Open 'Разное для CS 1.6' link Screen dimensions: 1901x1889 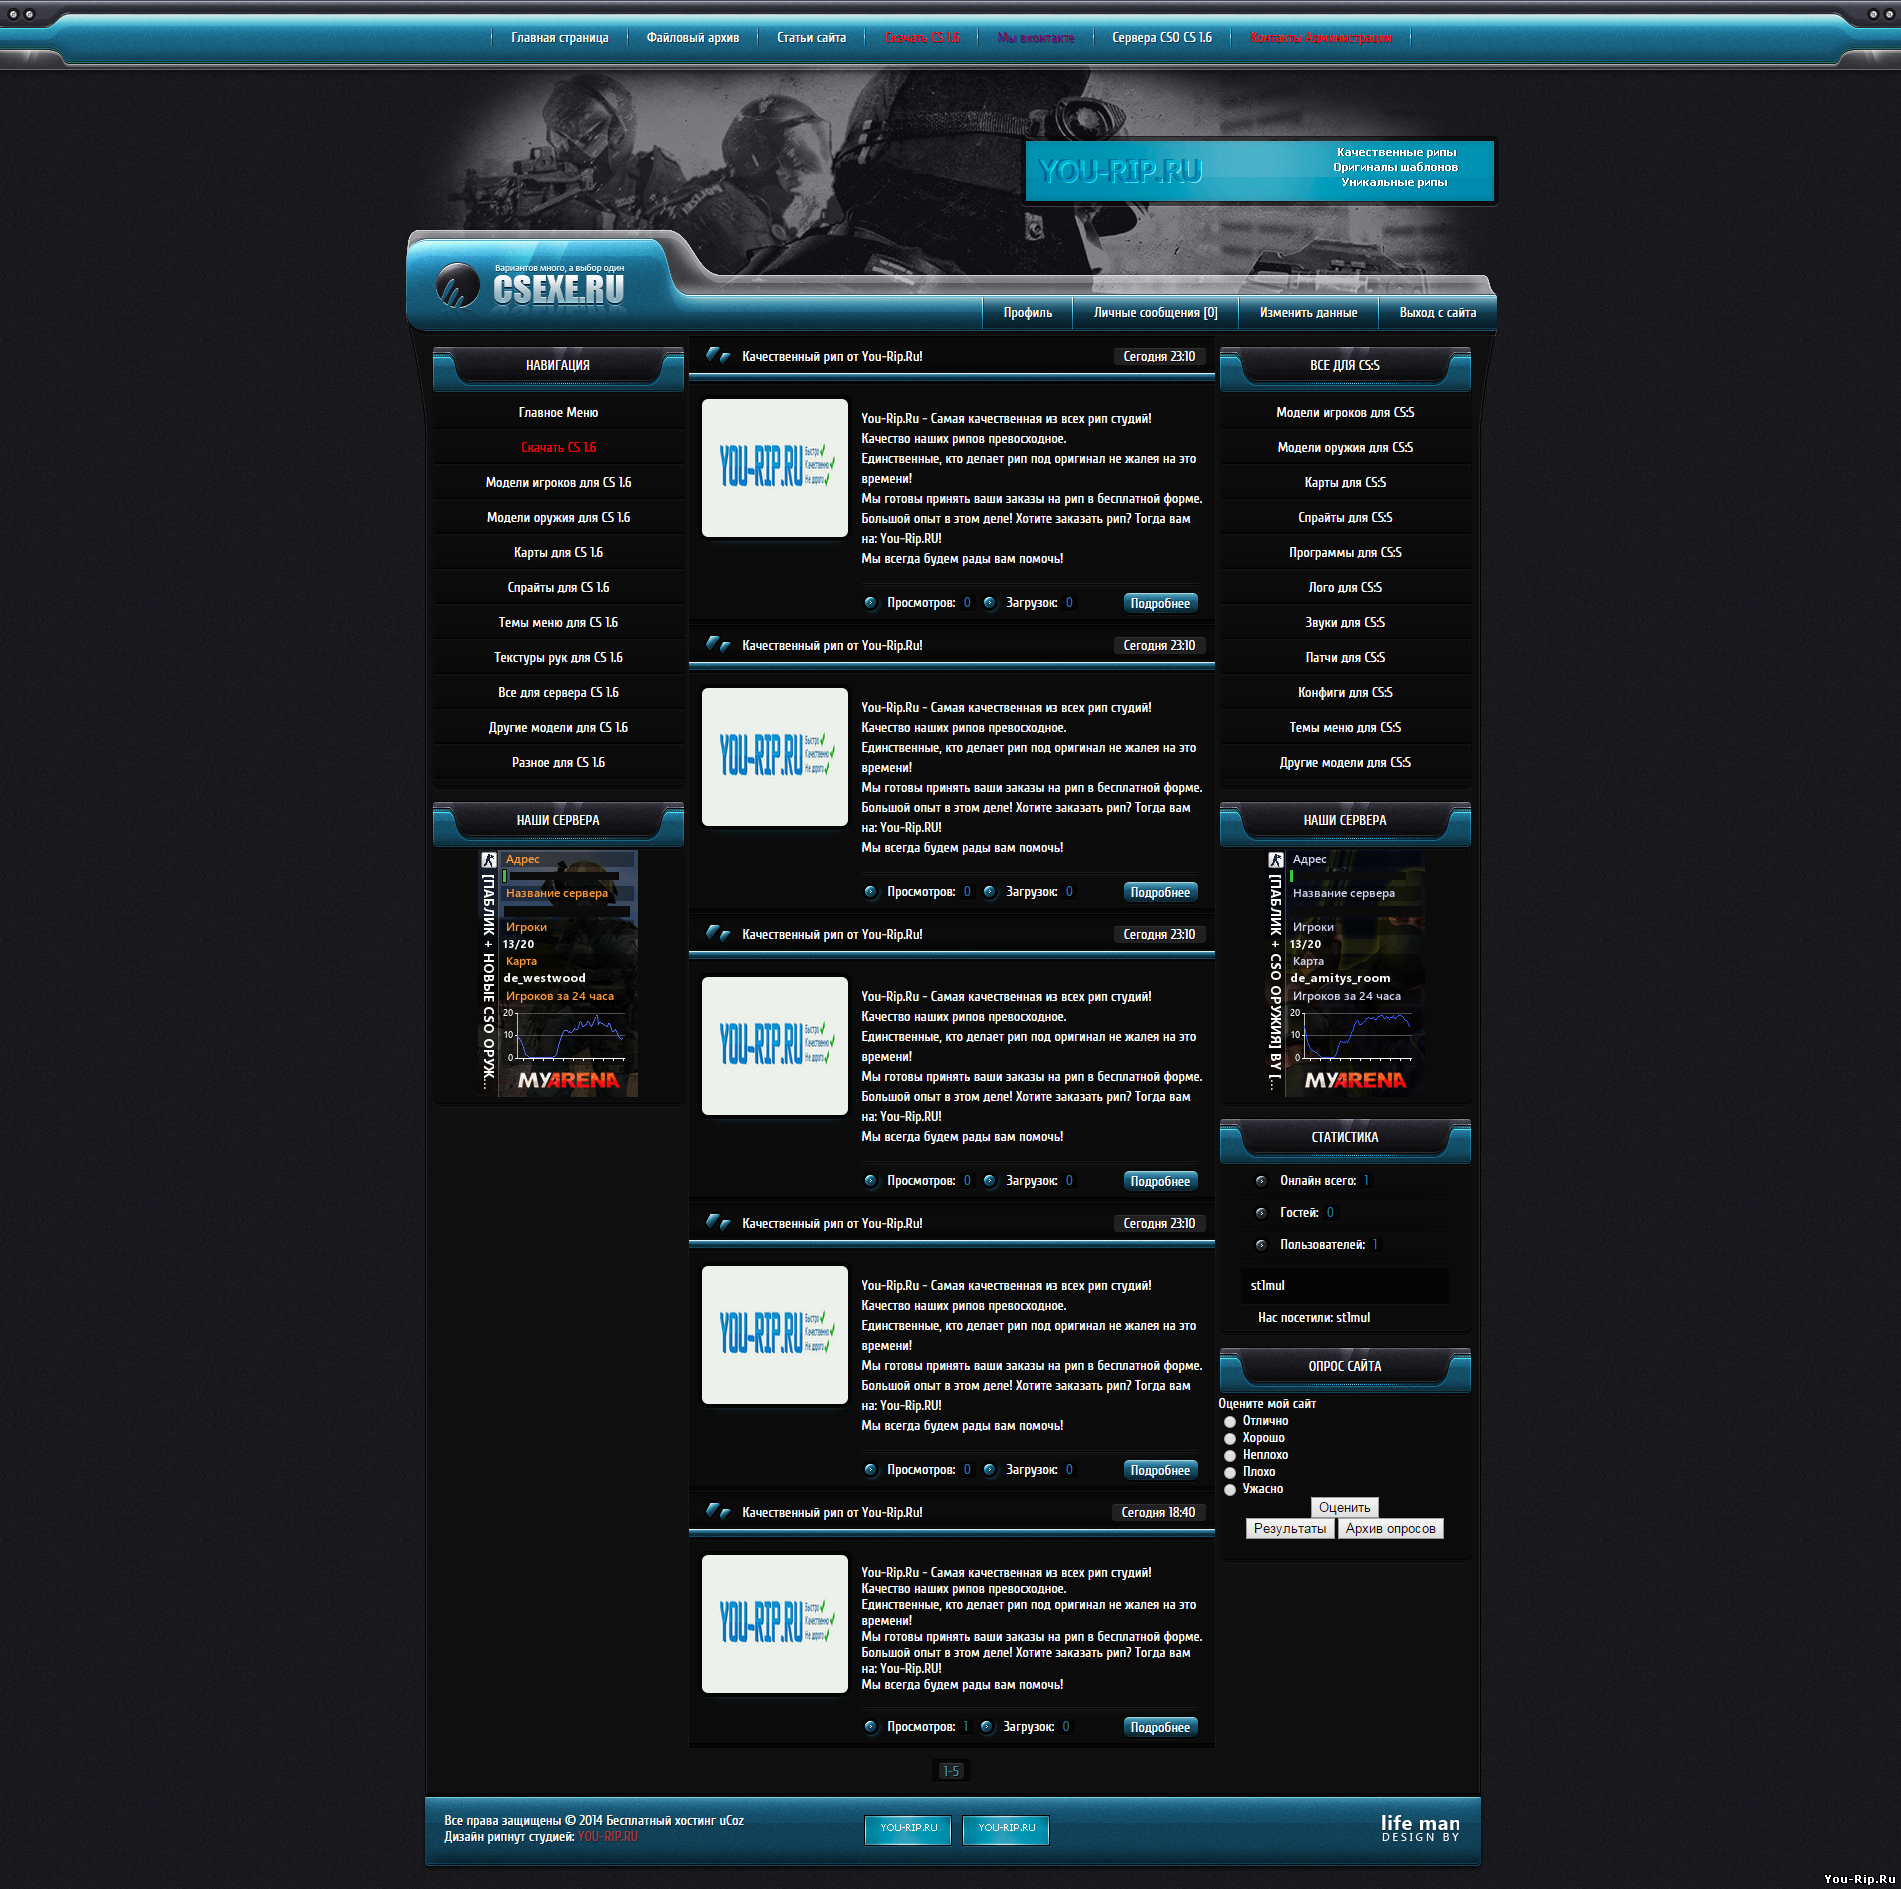(x=558, y=763)
